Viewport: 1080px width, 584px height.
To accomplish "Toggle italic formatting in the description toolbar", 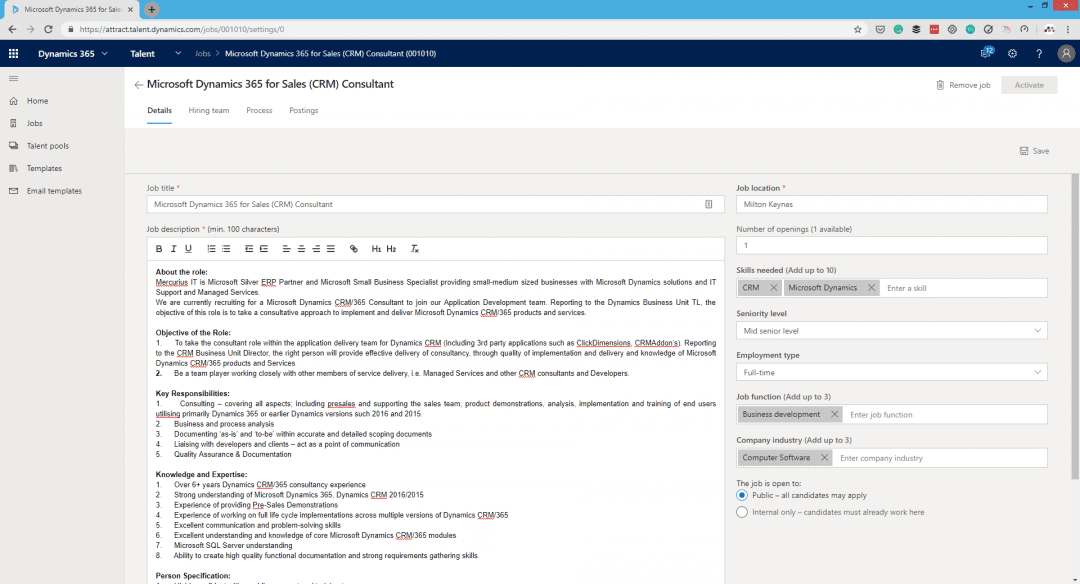I will tap(174, 248).
